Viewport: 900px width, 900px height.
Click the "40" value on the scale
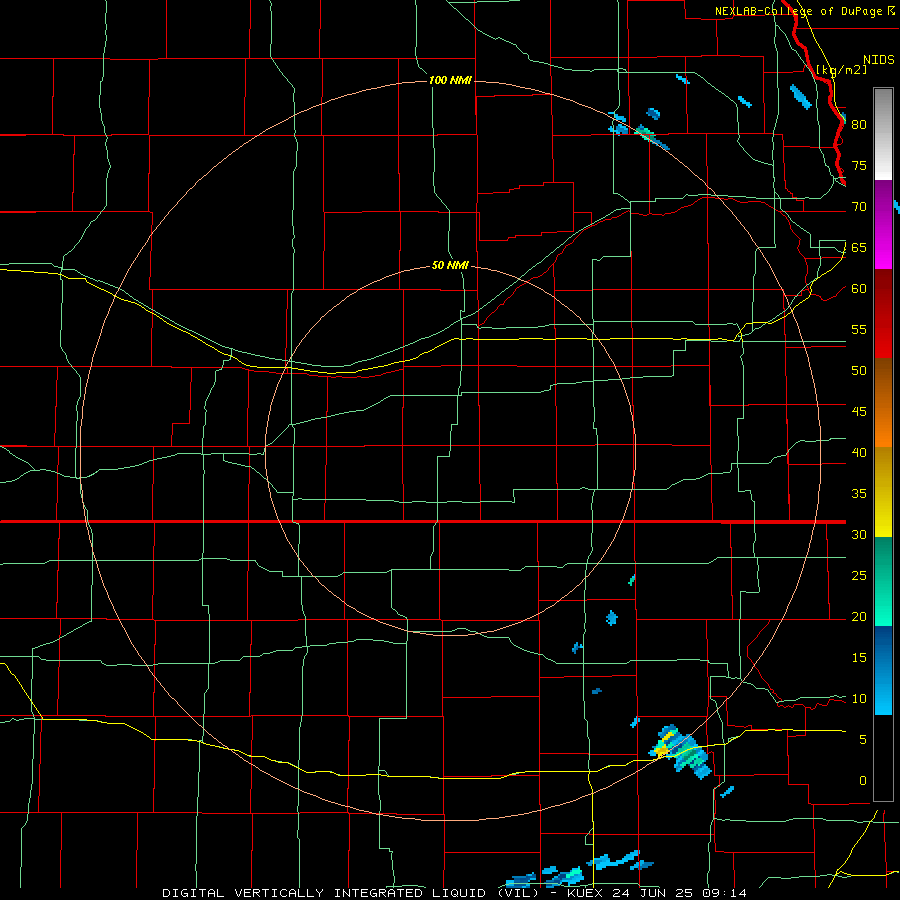pos(859,453)
